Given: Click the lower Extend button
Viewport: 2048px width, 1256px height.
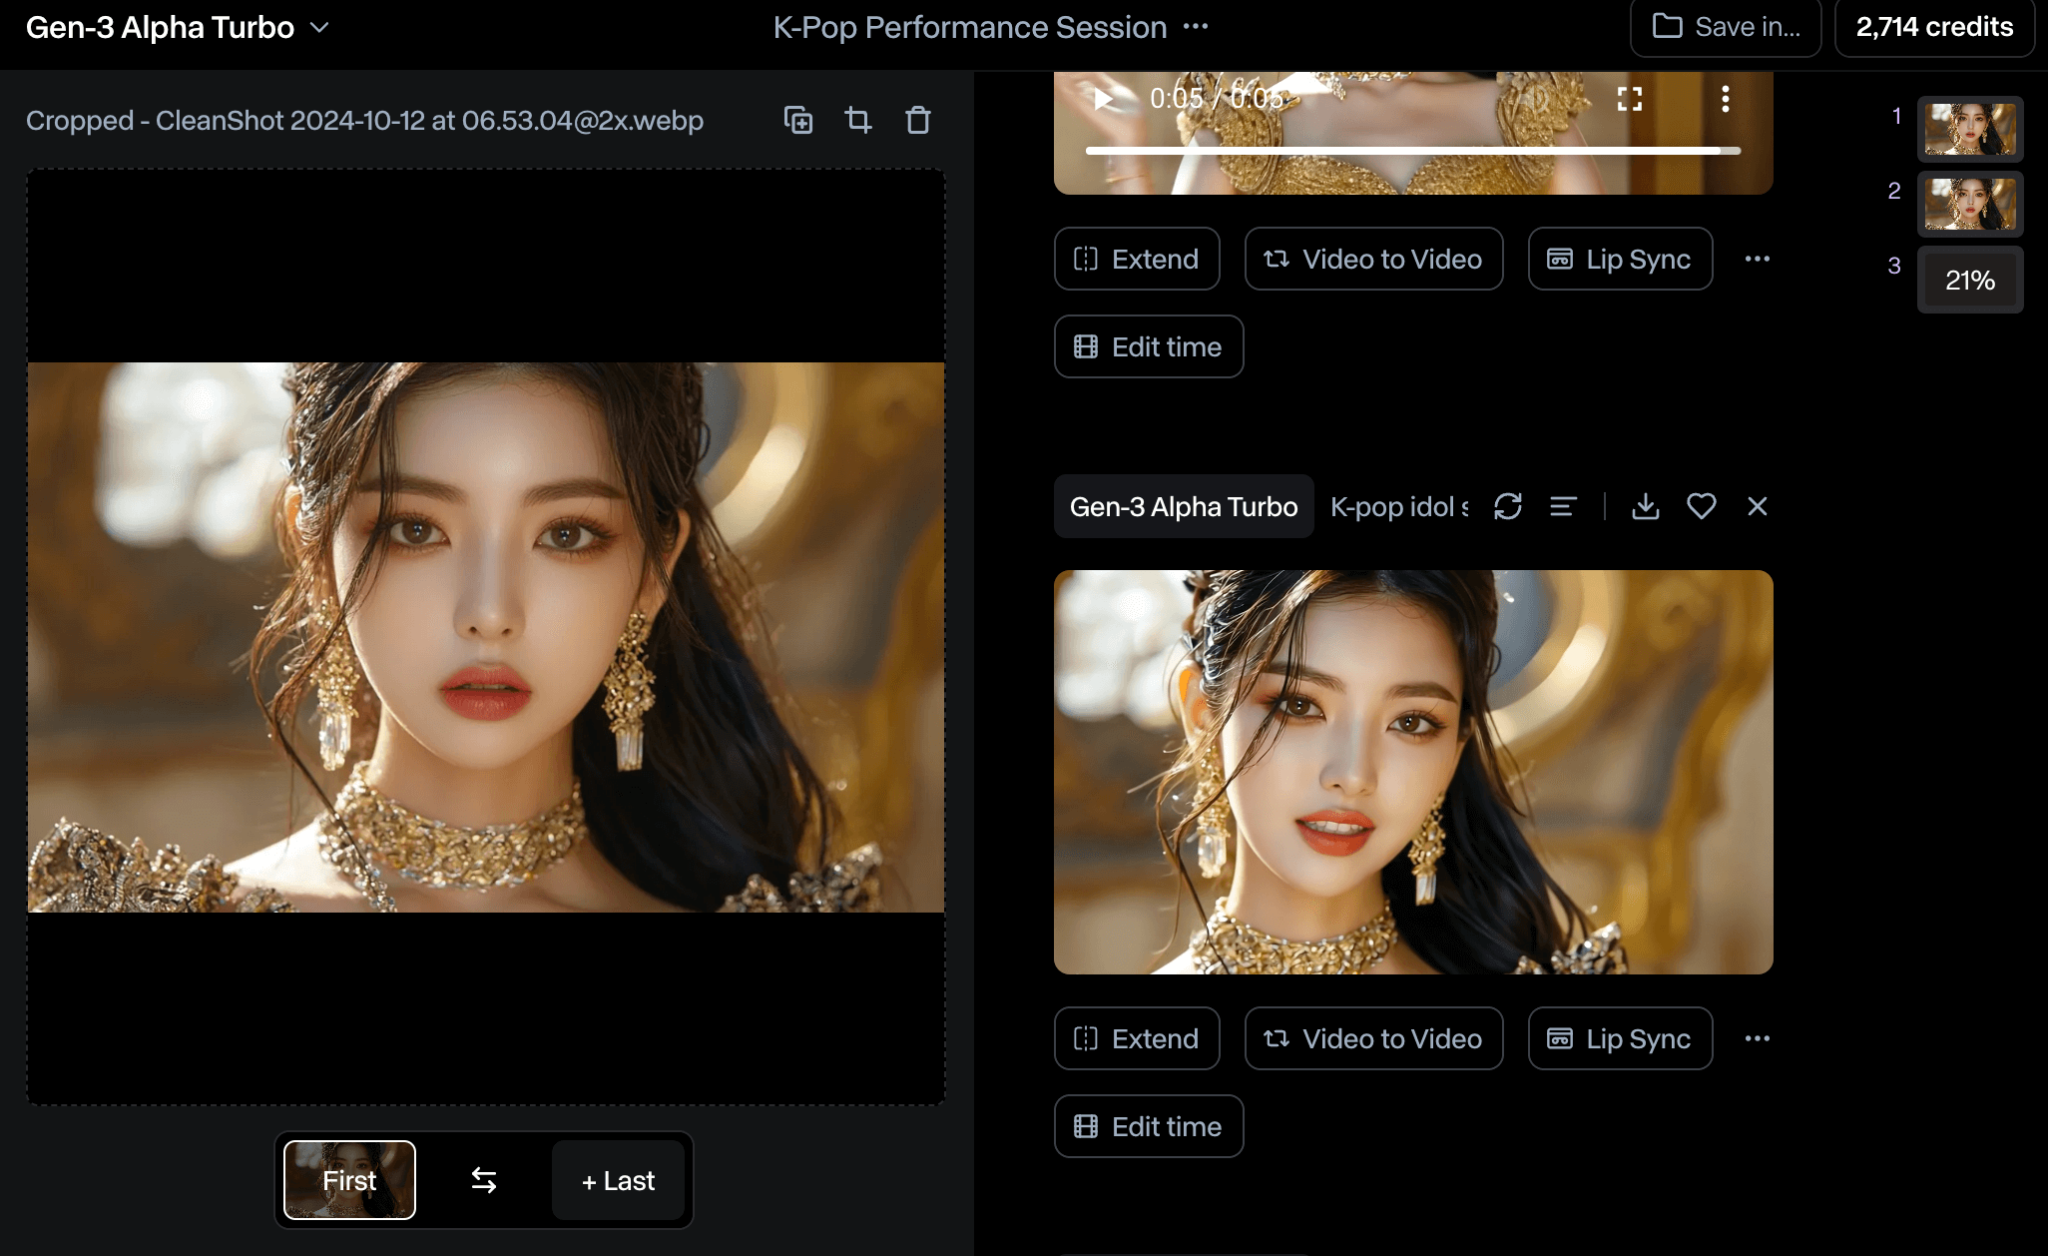Looking at the screenshot, I should [1136, 1039].
